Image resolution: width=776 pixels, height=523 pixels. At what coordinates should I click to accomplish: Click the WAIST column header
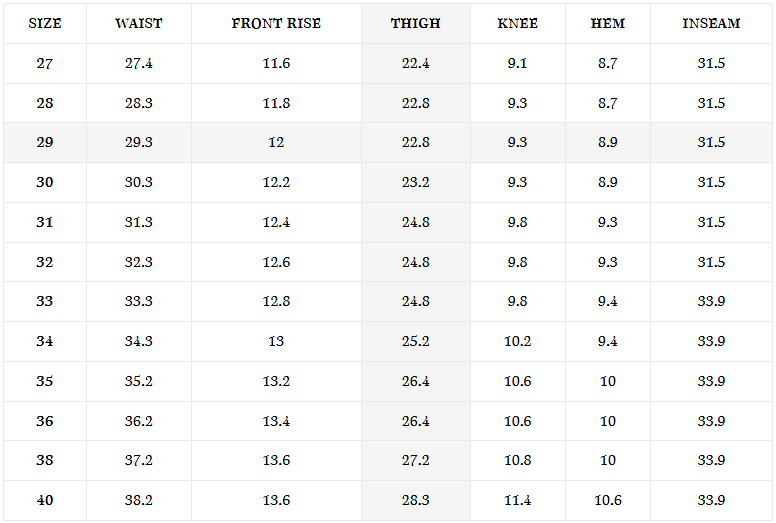(139, 23)
